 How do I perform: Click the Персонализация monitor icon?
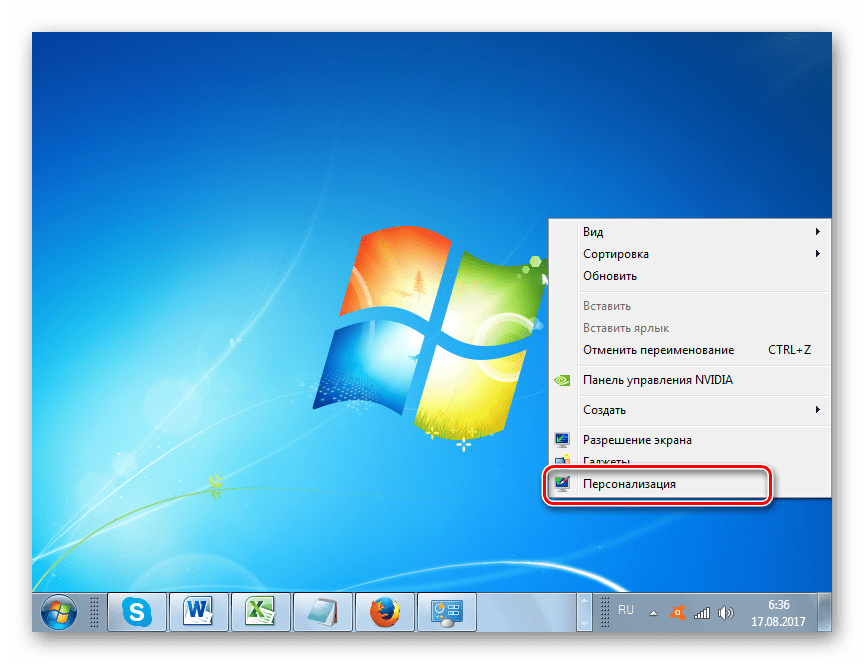click(x=562, y=484)
